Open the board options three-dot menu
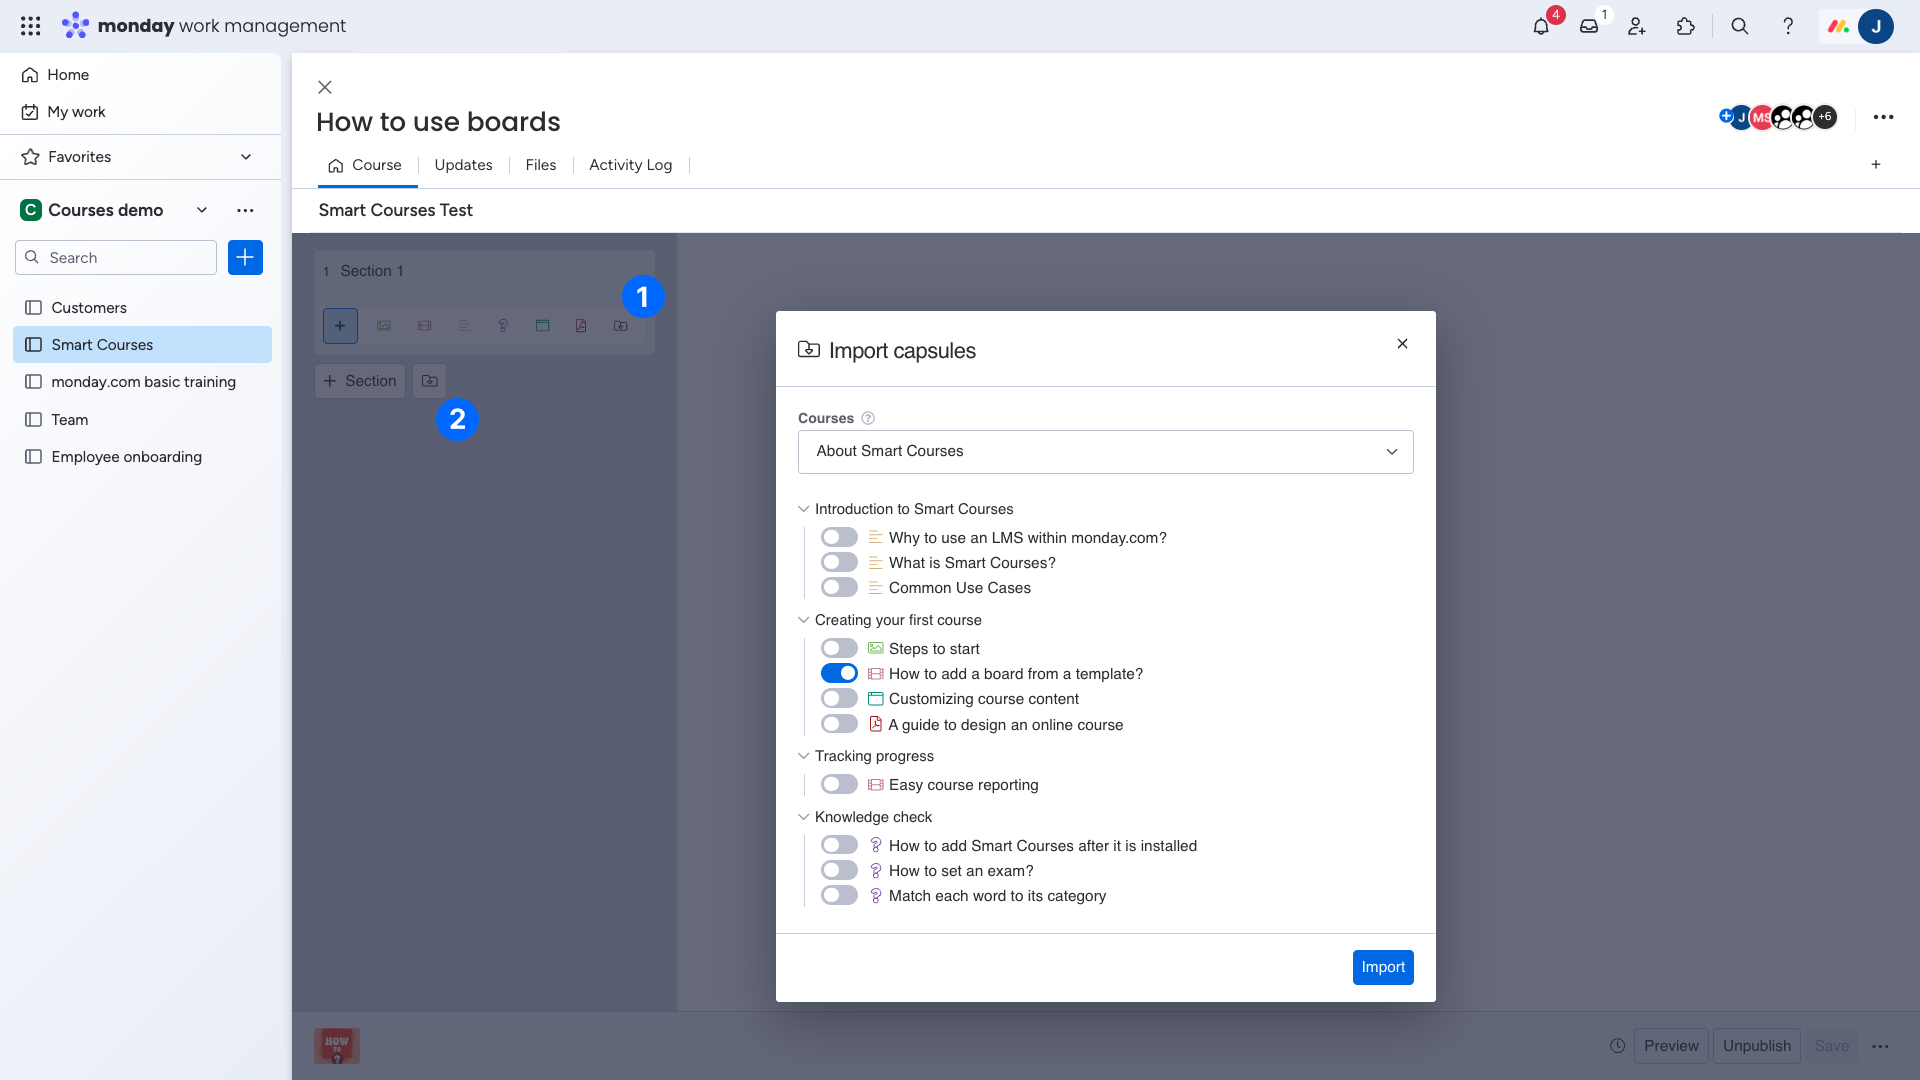This screenshot has height=1080, width=1920. [1883, 117]
